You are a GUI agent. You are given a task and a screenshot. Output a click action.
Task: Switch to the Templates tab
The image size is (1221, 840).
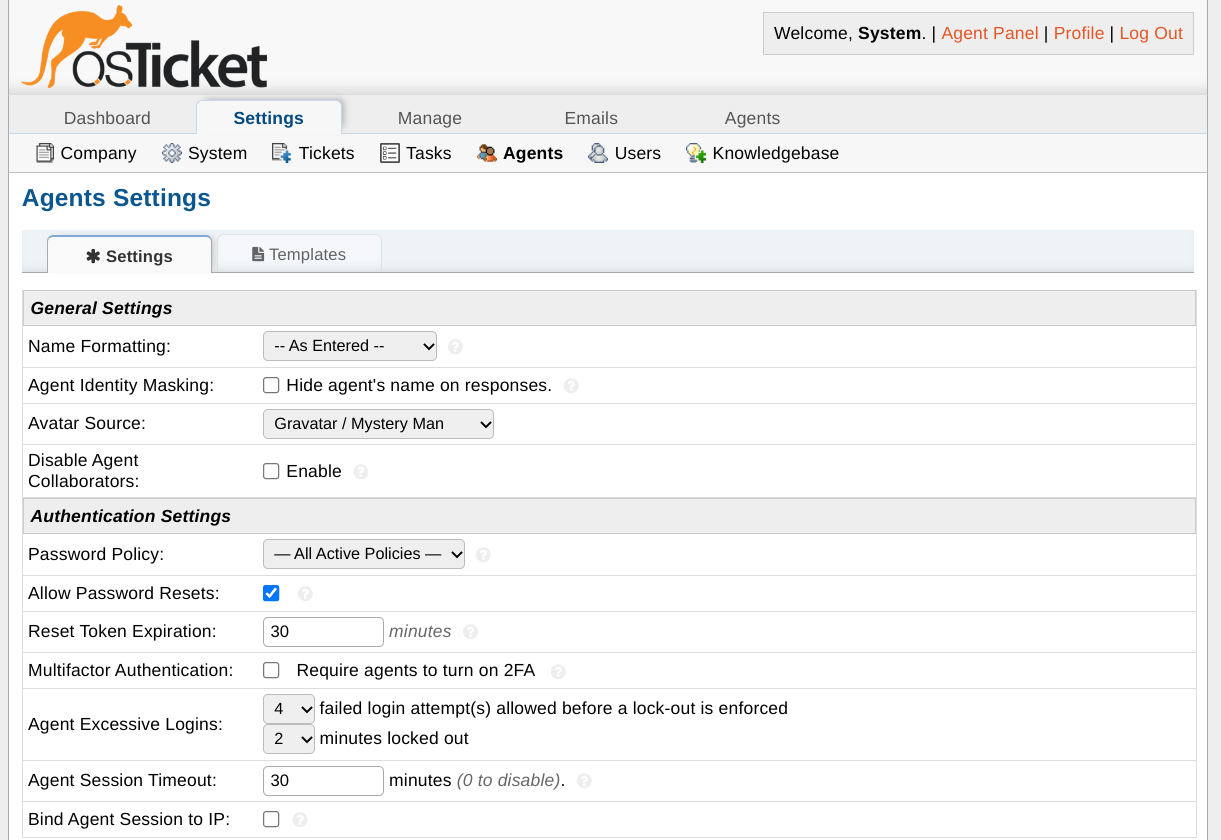click(299, 254)
